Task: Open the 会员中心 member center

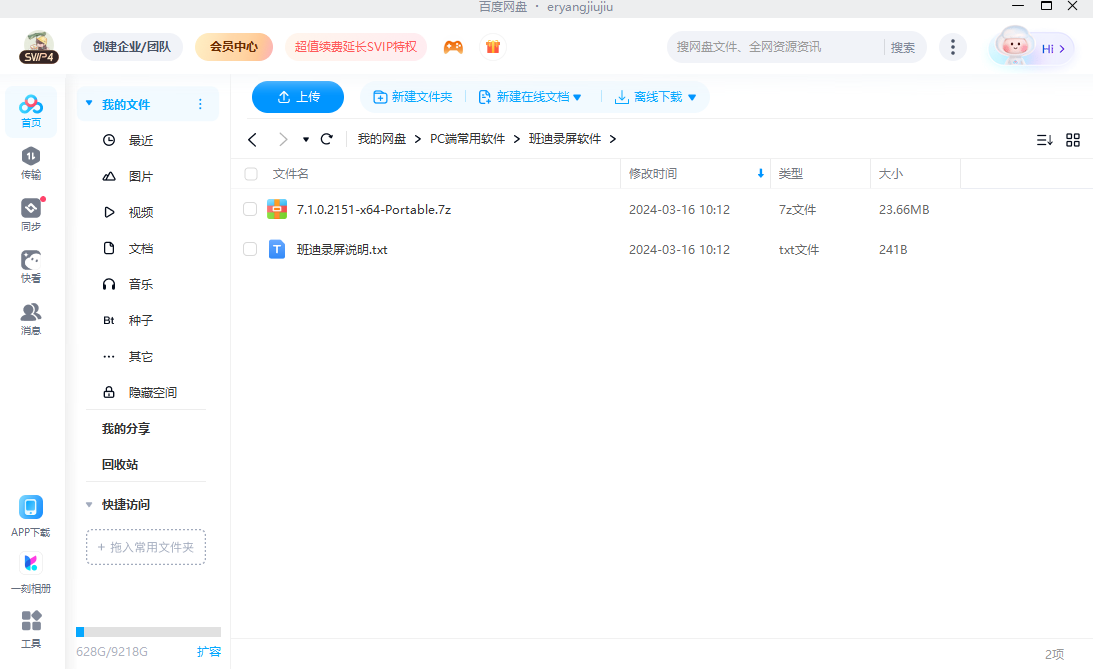Action: pyautogui.click(x=234, y=47)
